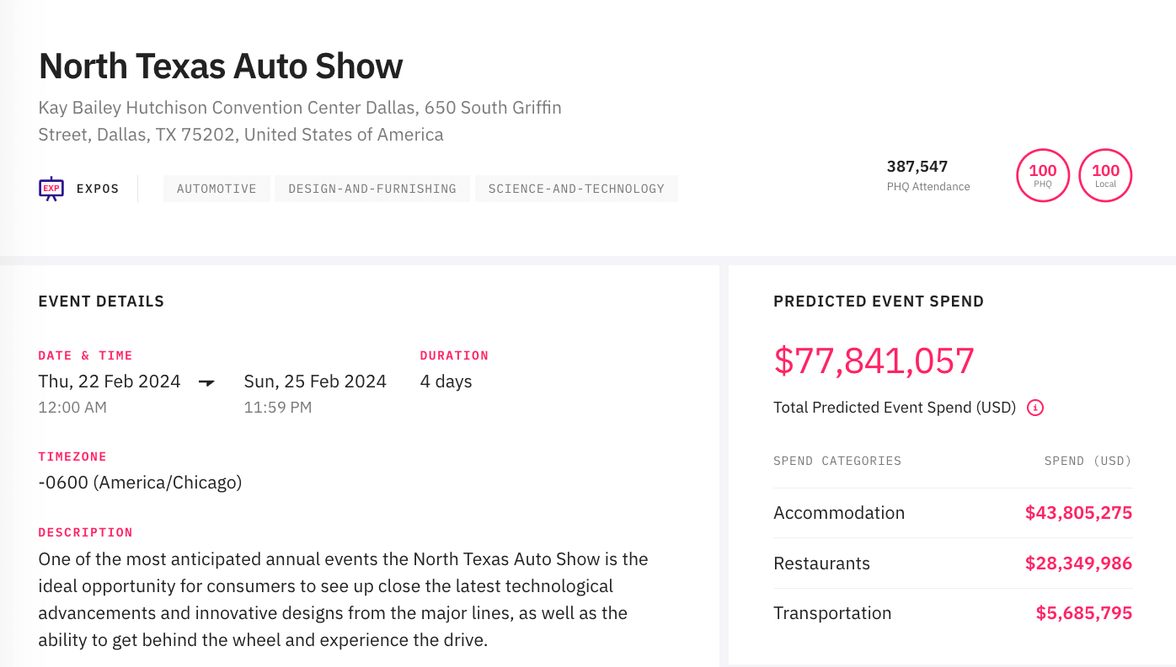The width and height of the screenshot is (1176, 667).
Task: Expand the SPEND CATEGORIES header
Action: tap(837, 460)
